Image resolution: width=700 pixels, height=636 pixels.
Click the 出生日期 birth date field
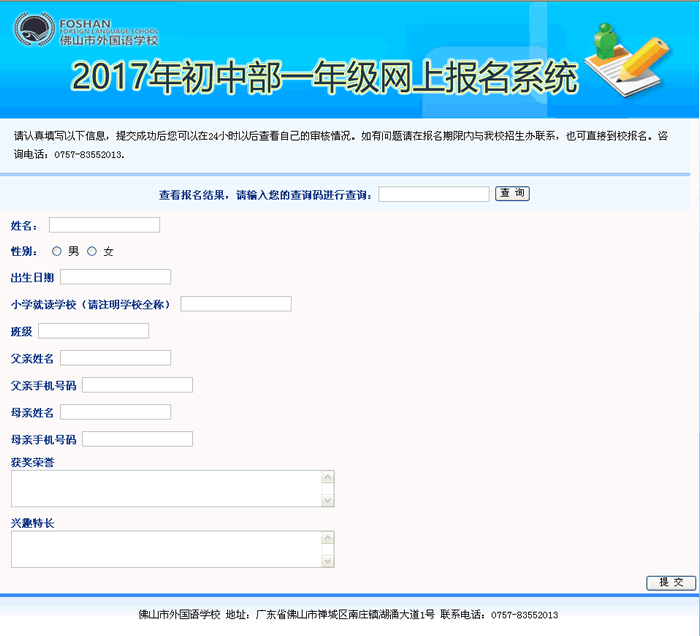click(x=115, y=277)
